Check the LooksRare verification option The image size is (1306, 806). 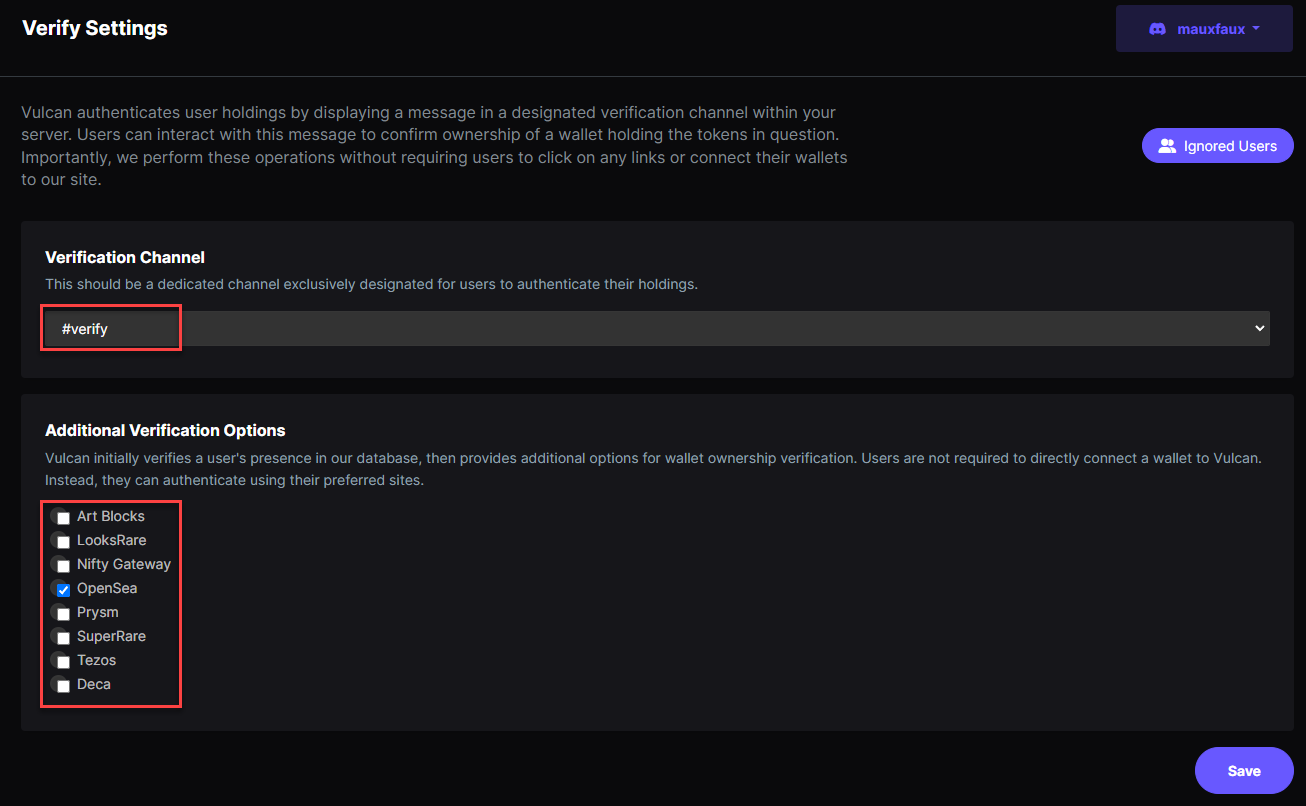63,542
